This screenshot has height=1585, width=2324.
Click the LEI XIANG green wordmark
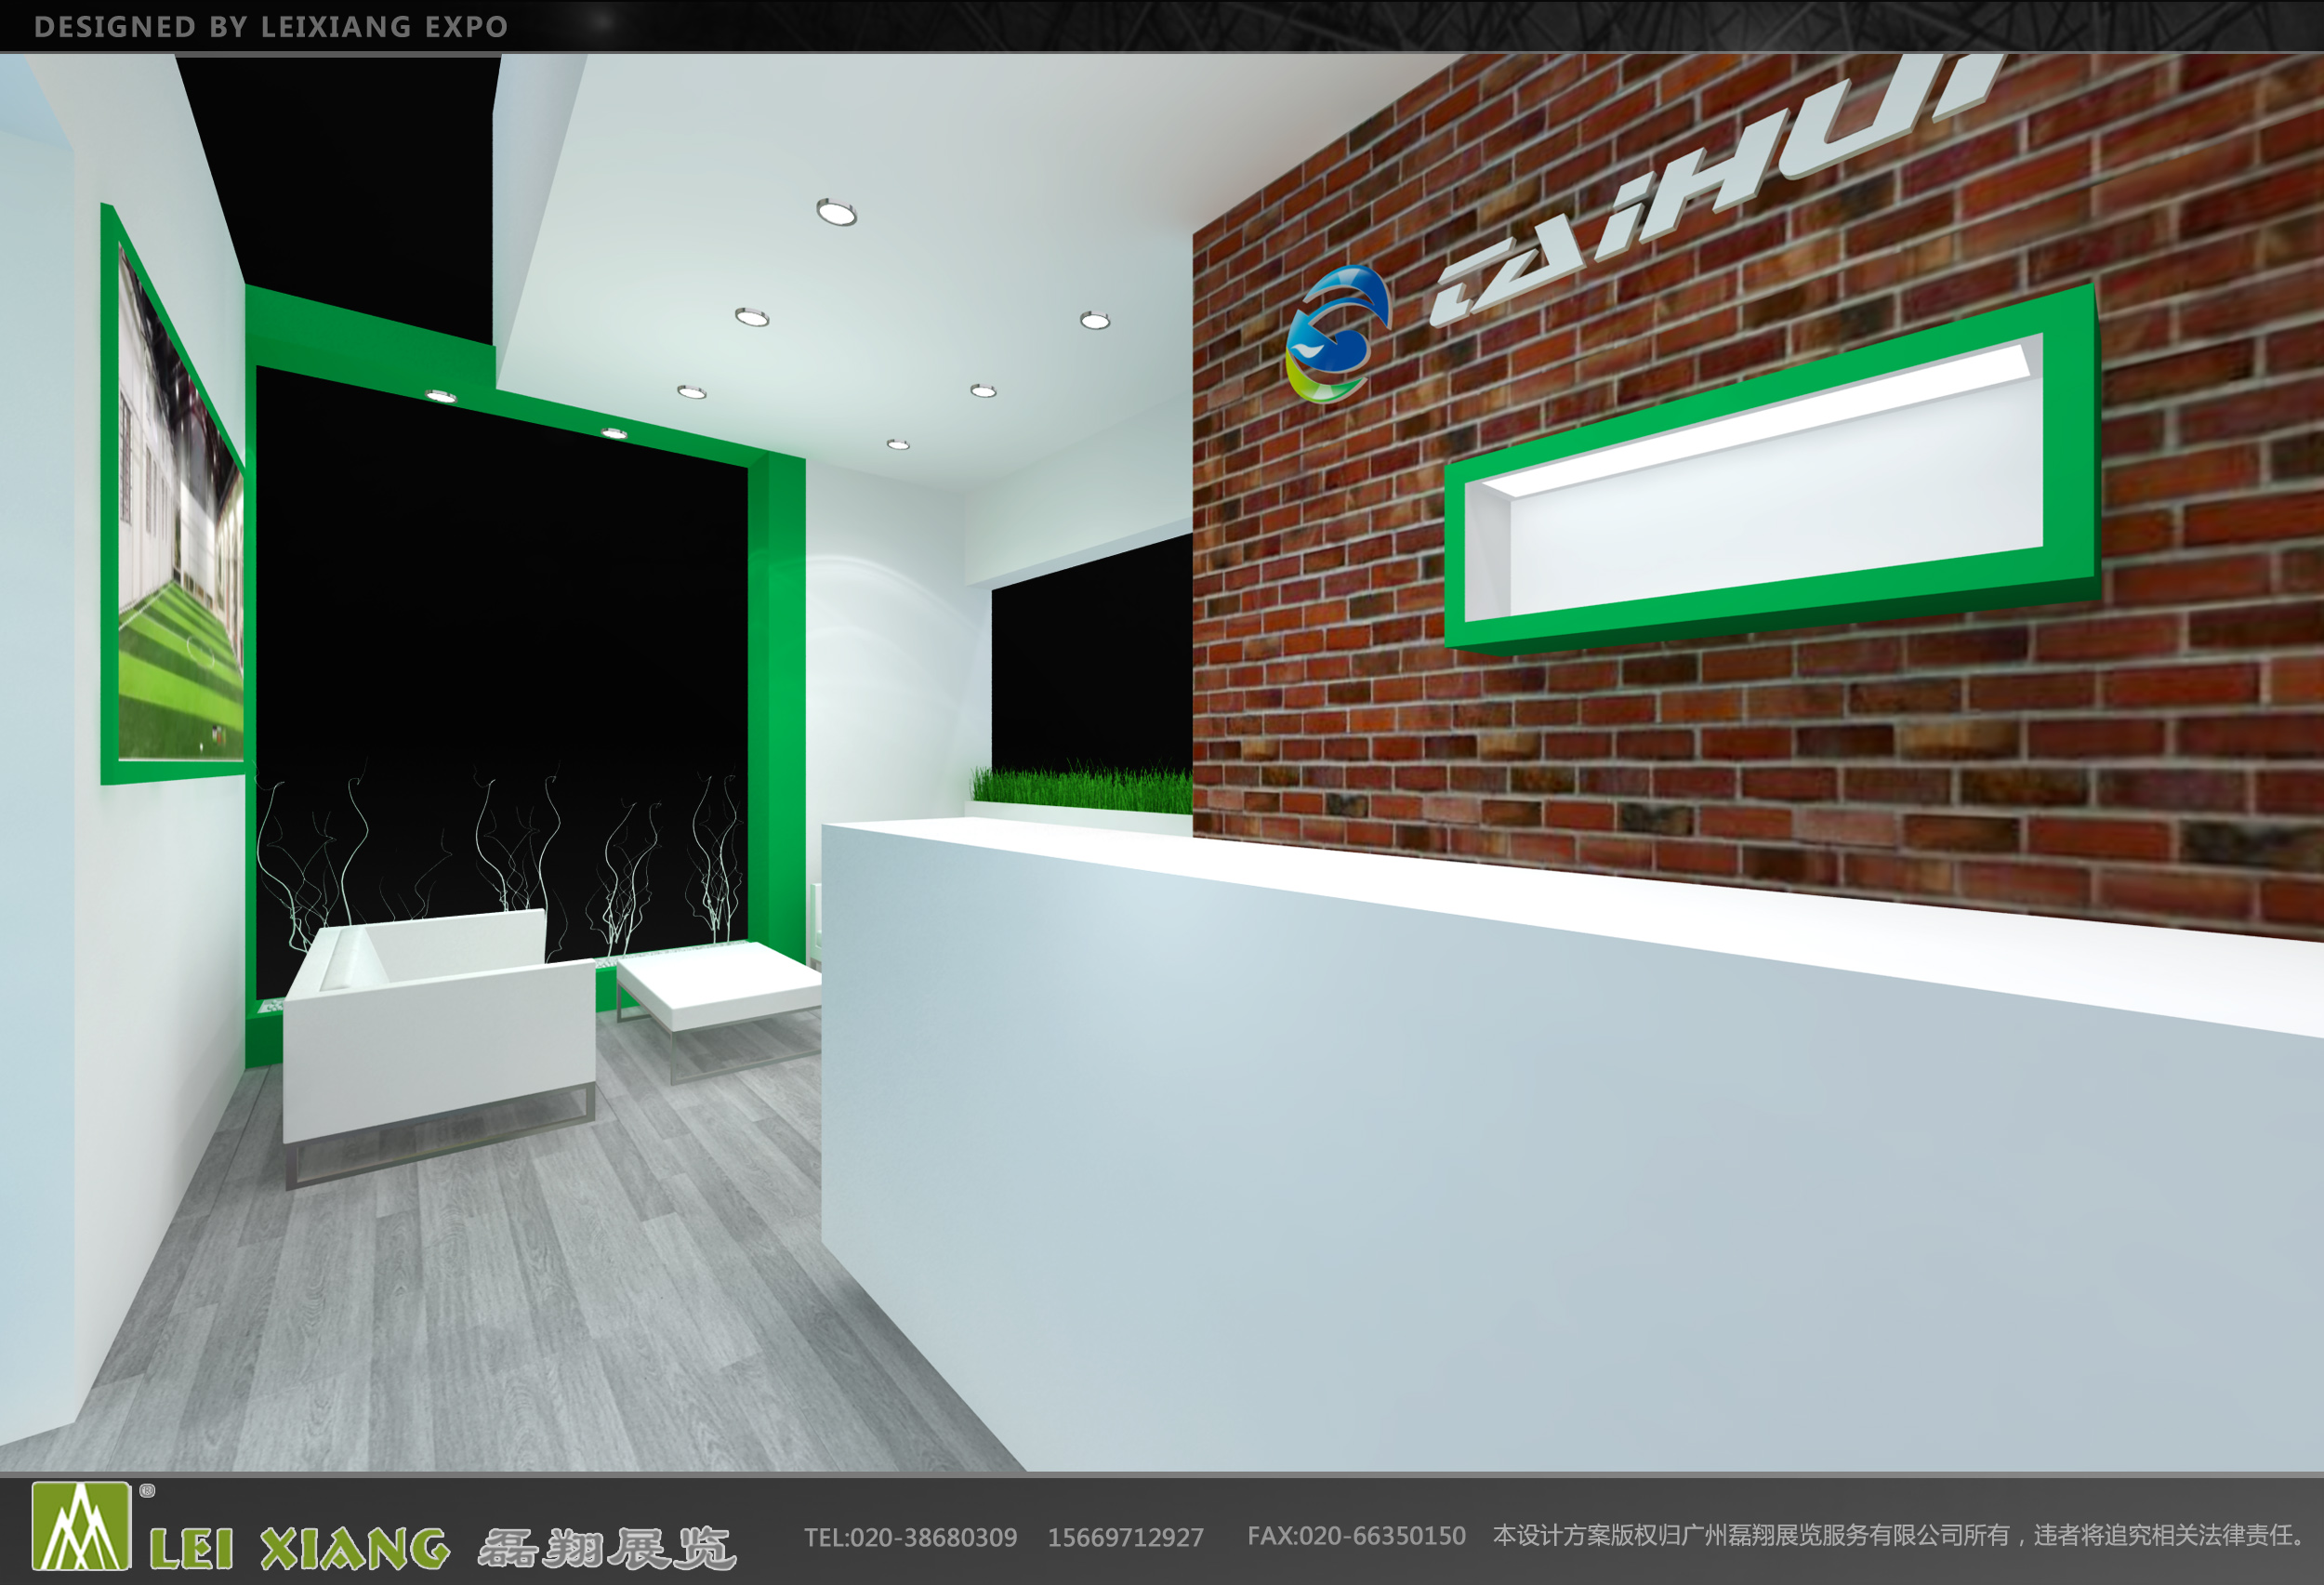299,1548
